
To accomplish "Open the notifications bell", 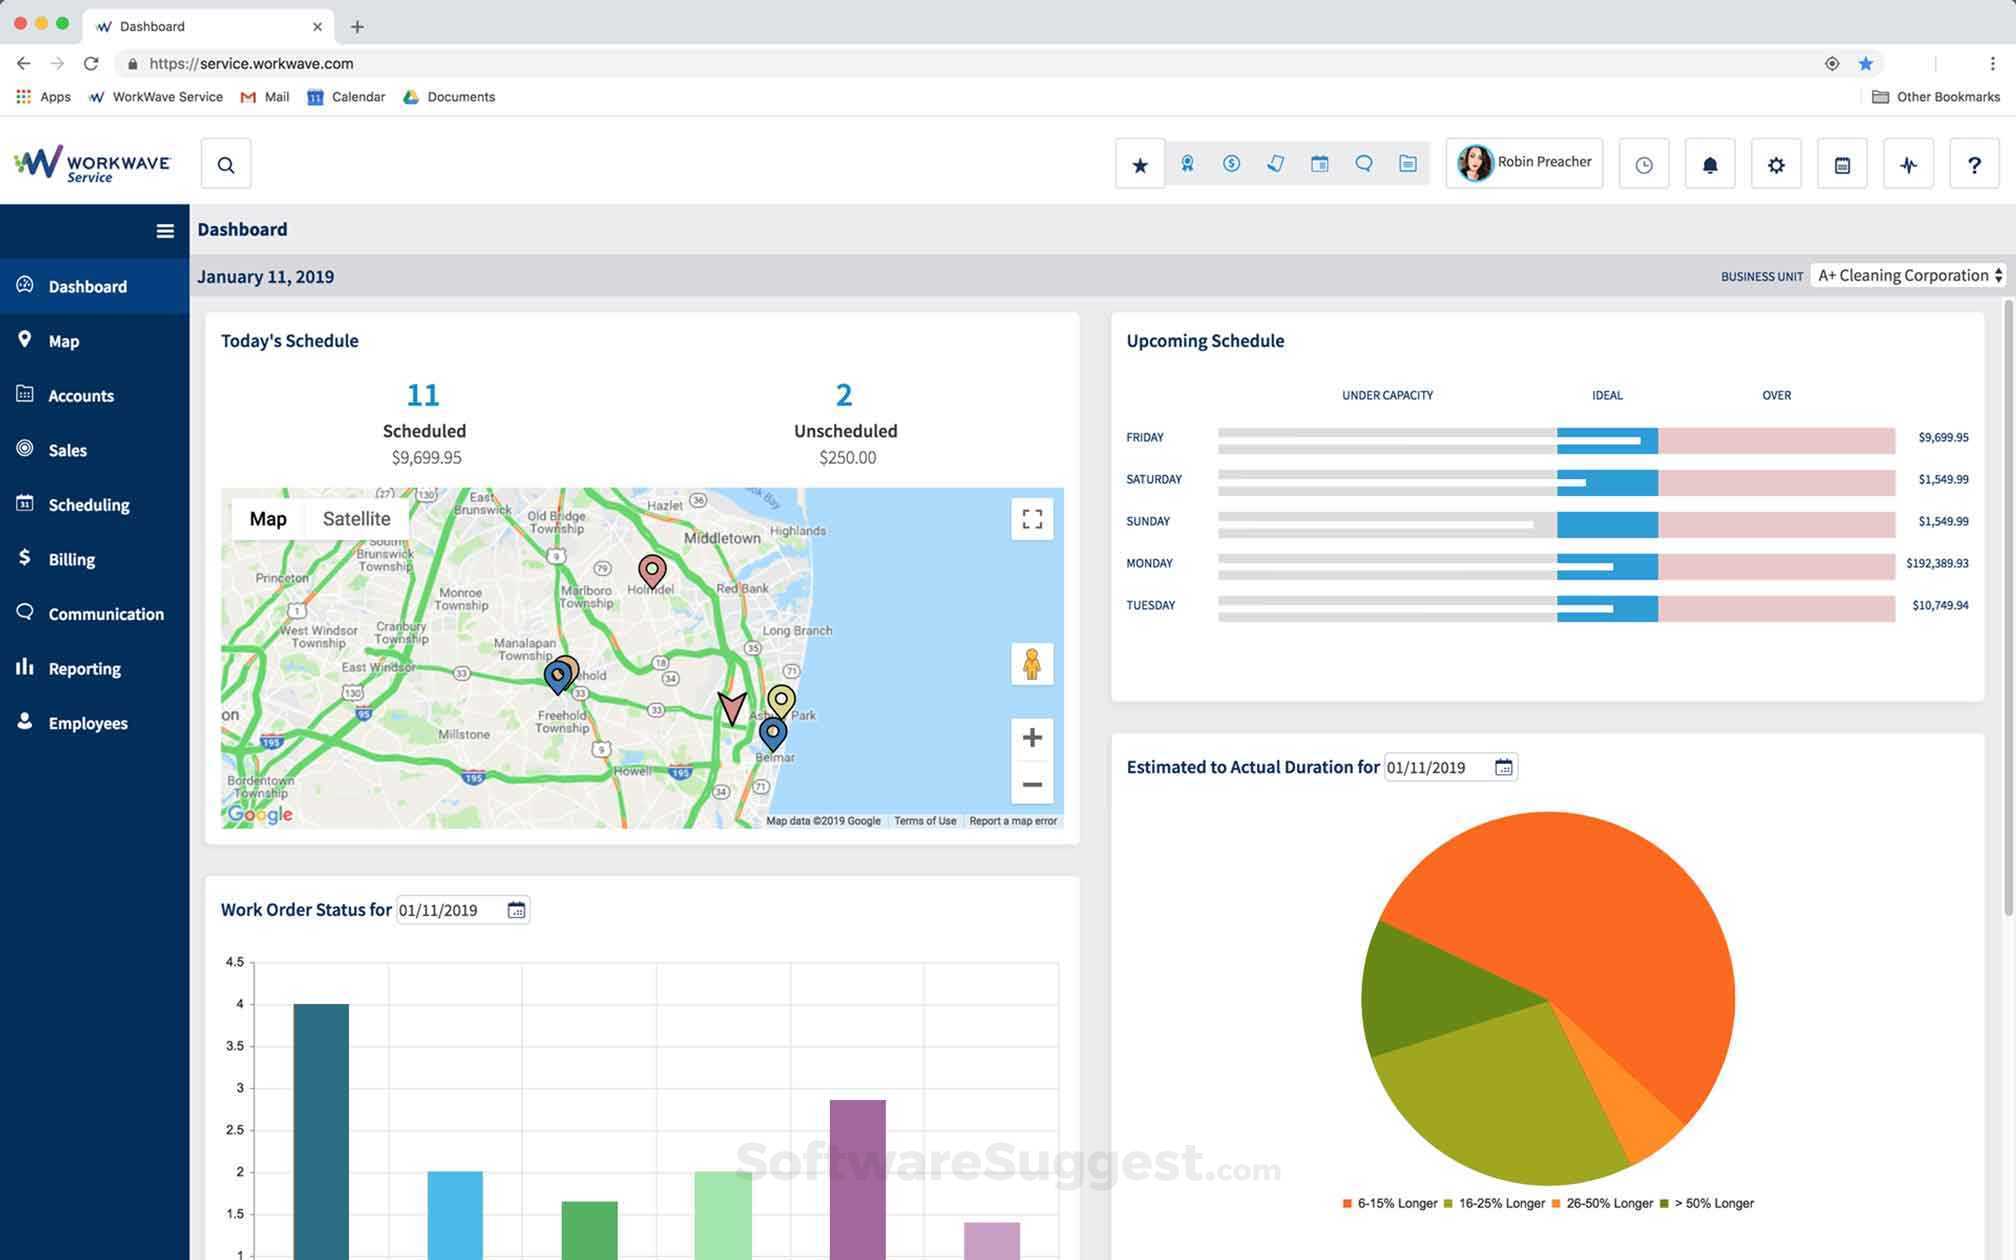I will tap(1709, 163).
